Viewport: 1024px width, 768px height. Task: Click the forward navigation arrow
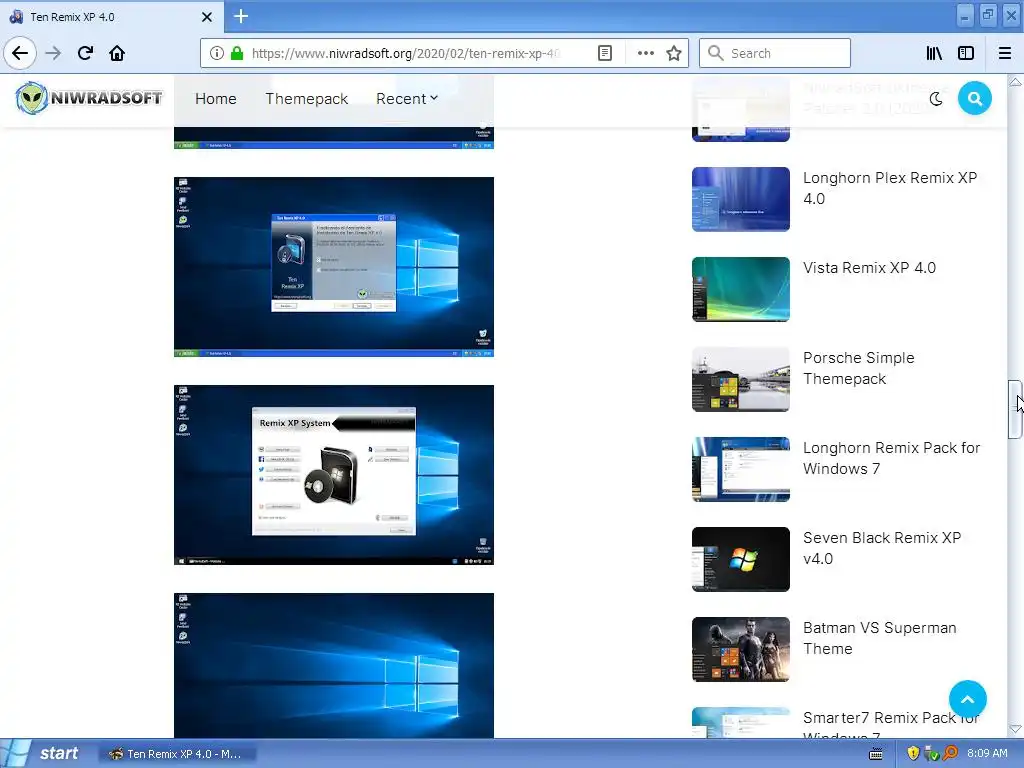[53, 53]
